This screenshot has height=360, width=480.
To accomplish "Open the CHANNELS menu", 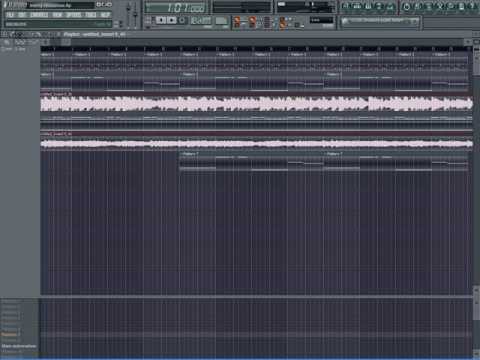I will pyautogui.click(x=39, y=15).
